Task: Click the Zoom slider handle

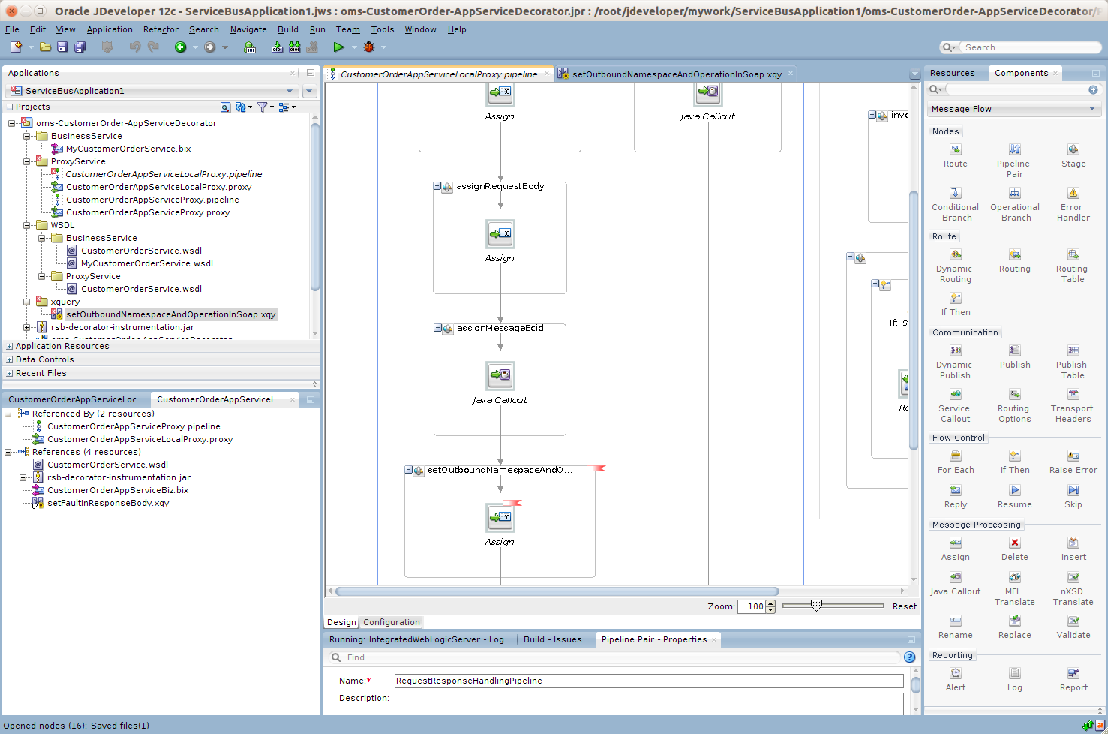Action: (817, 605)
